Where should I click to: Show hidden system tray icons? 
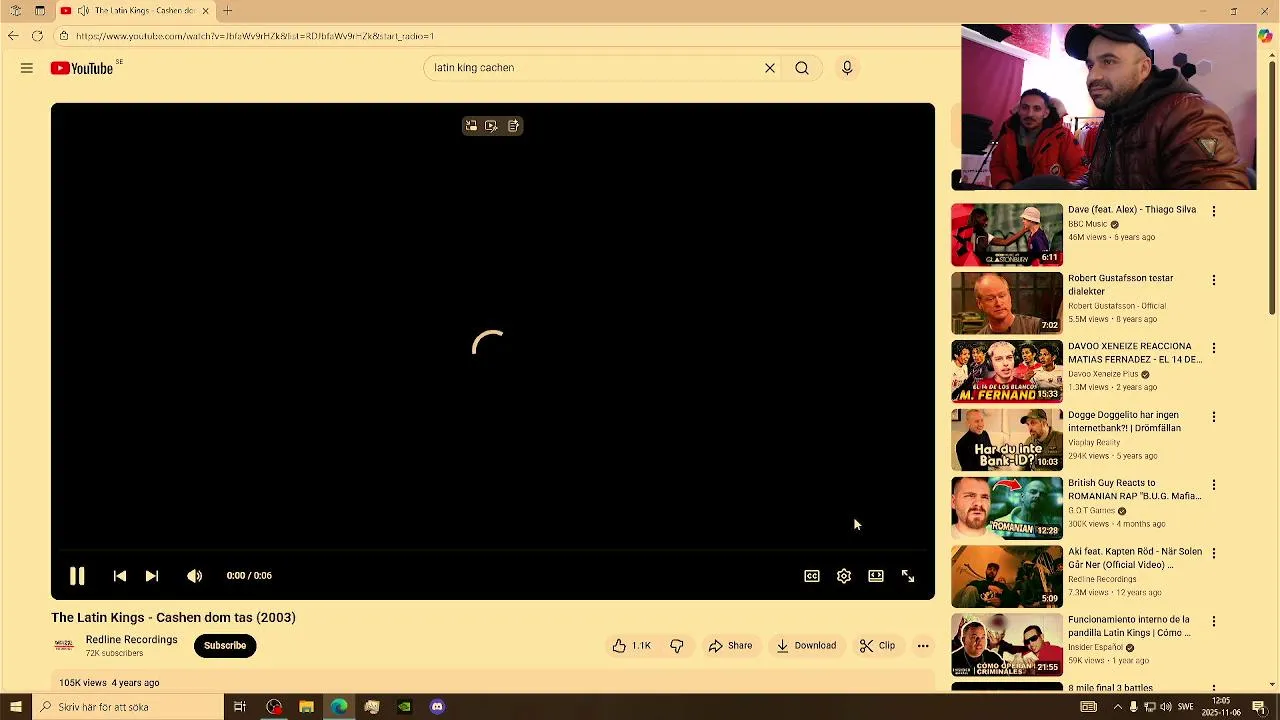point(1118,707)
